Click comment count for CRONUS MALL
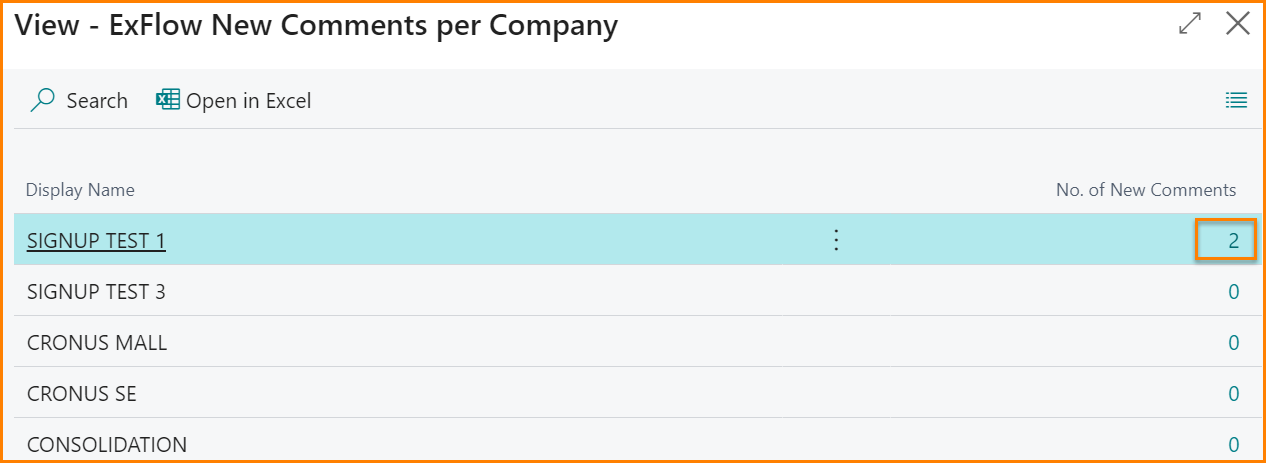This screenshot has width=1266, height=463. [x=1233, y=343]
